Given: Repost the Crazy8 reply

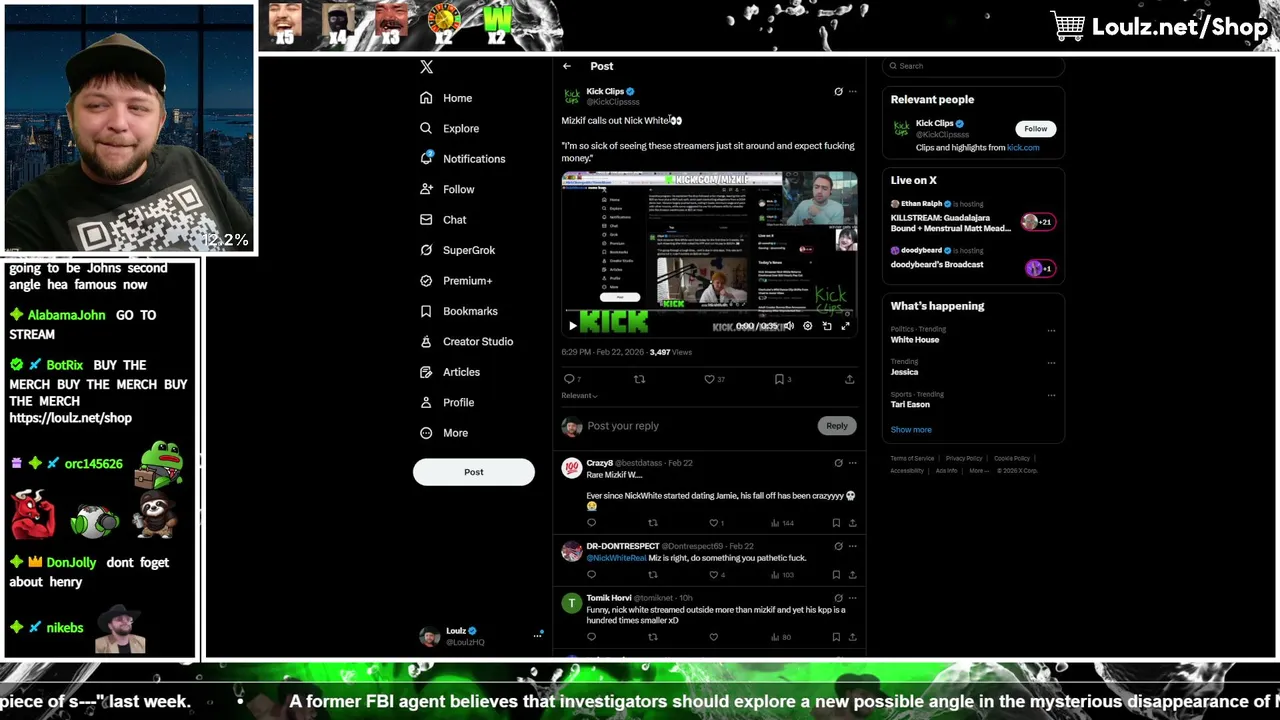Looking at the screenshot, I should click(653, 523).
